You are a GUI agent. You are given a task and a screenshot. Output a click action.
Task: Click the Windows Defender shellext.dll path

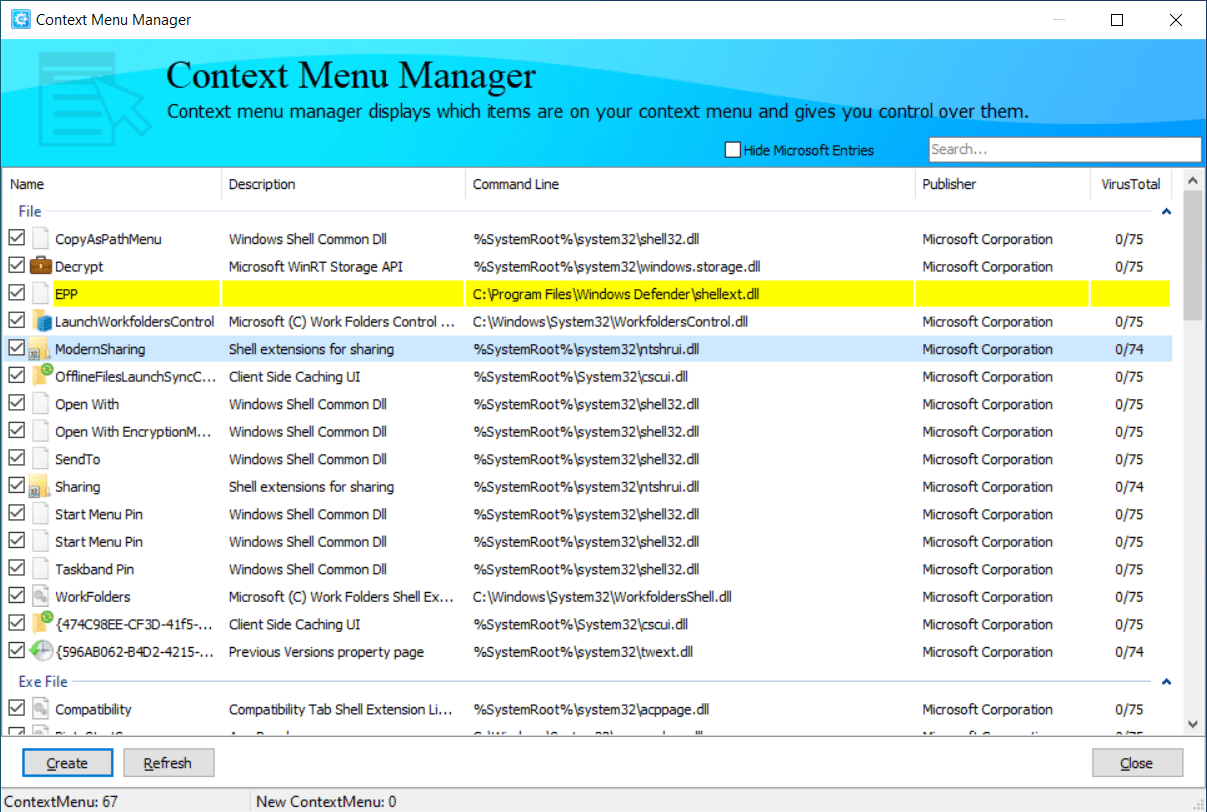click(616, 294)
